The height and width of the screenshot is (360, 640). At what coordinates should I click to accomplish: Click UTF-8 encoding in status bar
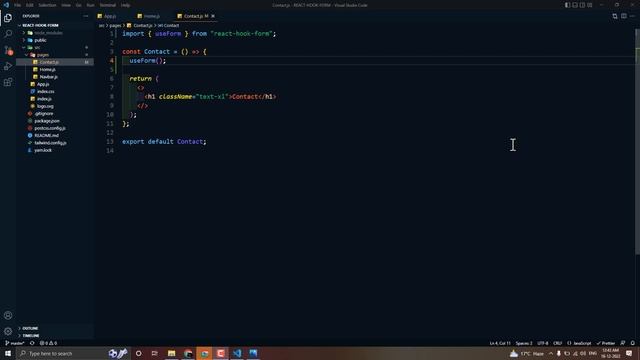543,343
